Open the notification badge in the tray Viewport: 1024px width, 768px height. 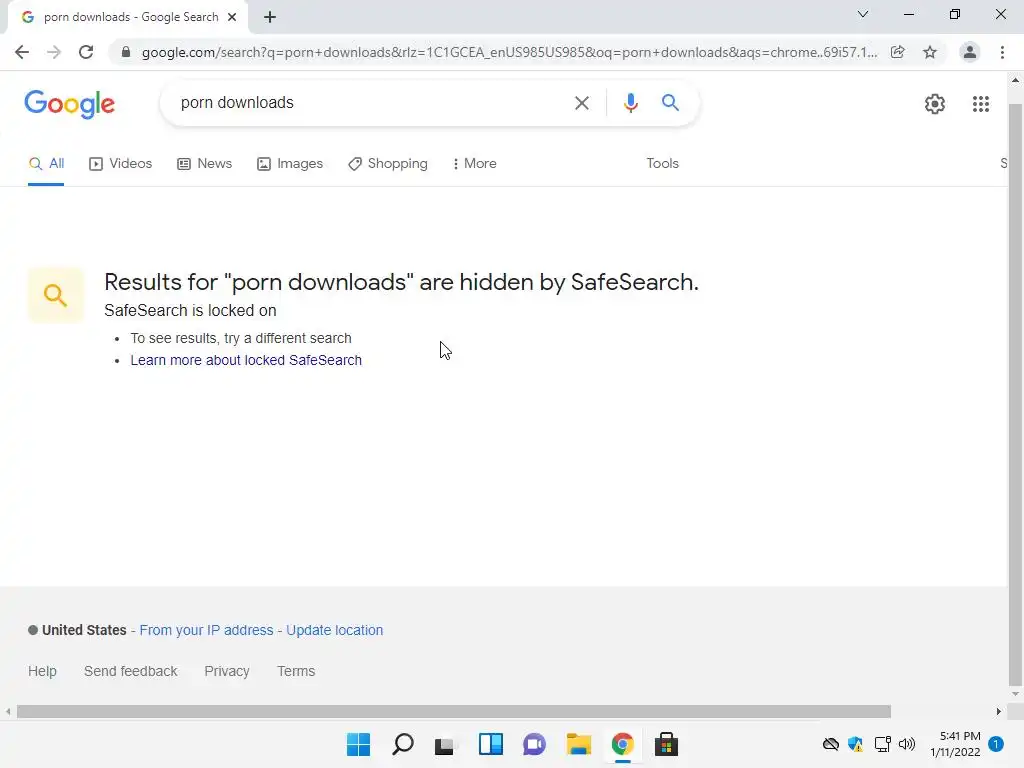coord(996,744)
